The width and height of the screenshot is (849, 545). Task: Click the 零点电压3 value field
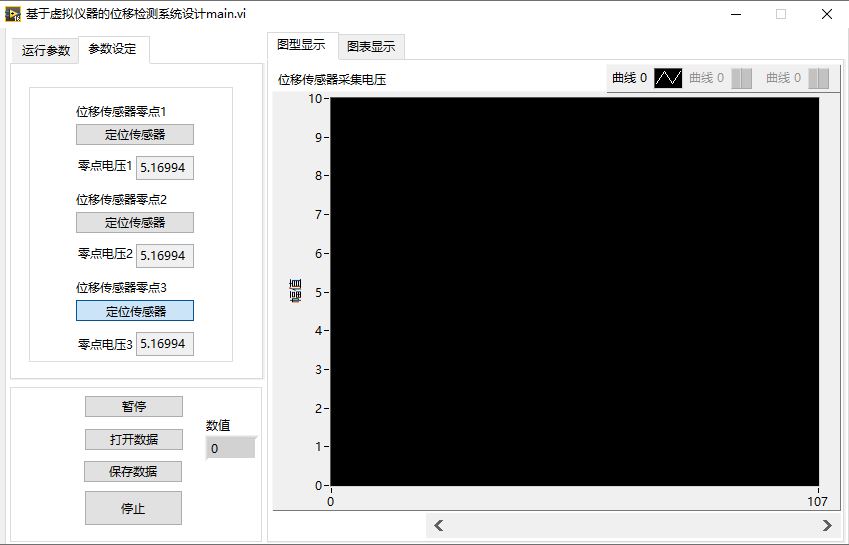(165, 344)
